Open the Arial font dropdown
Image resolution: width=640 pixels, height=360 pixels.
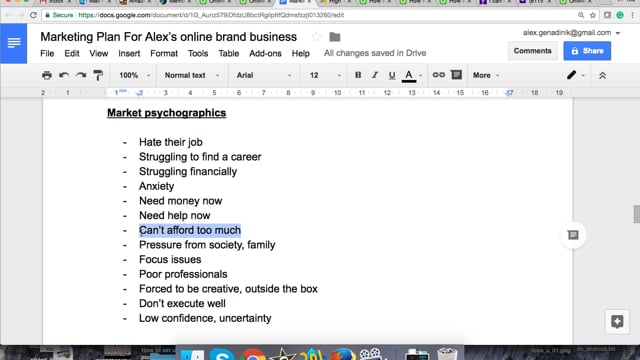[264, 76]
